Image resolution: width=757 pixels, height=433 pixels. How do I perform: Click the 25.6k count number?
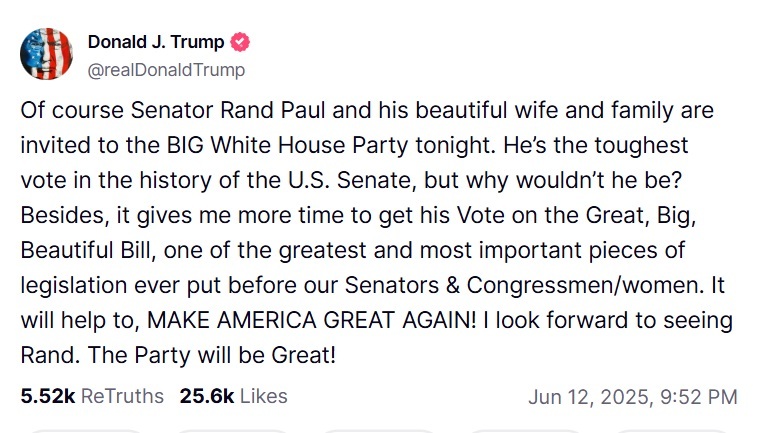point(207,396)
